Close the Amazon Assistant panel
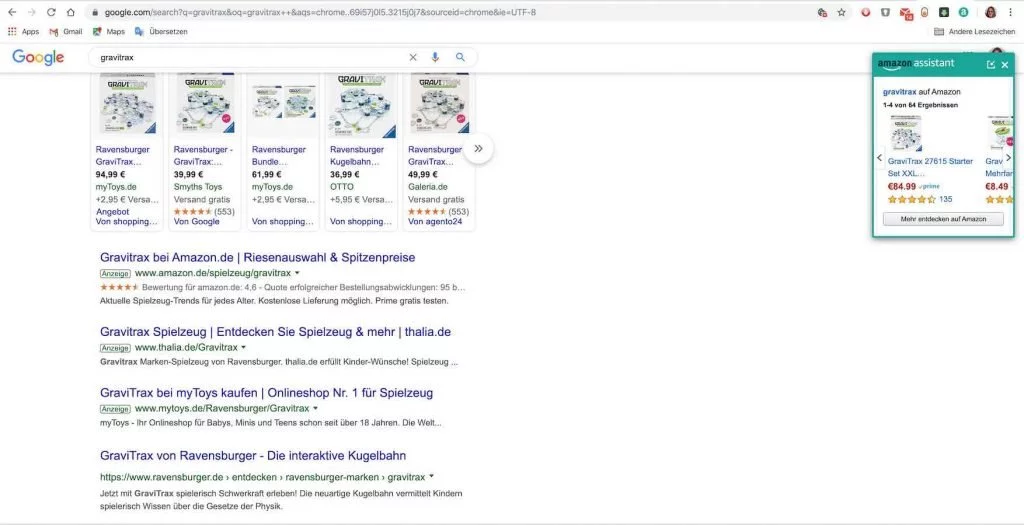1024x525 pixels. tap(1005, 64)
